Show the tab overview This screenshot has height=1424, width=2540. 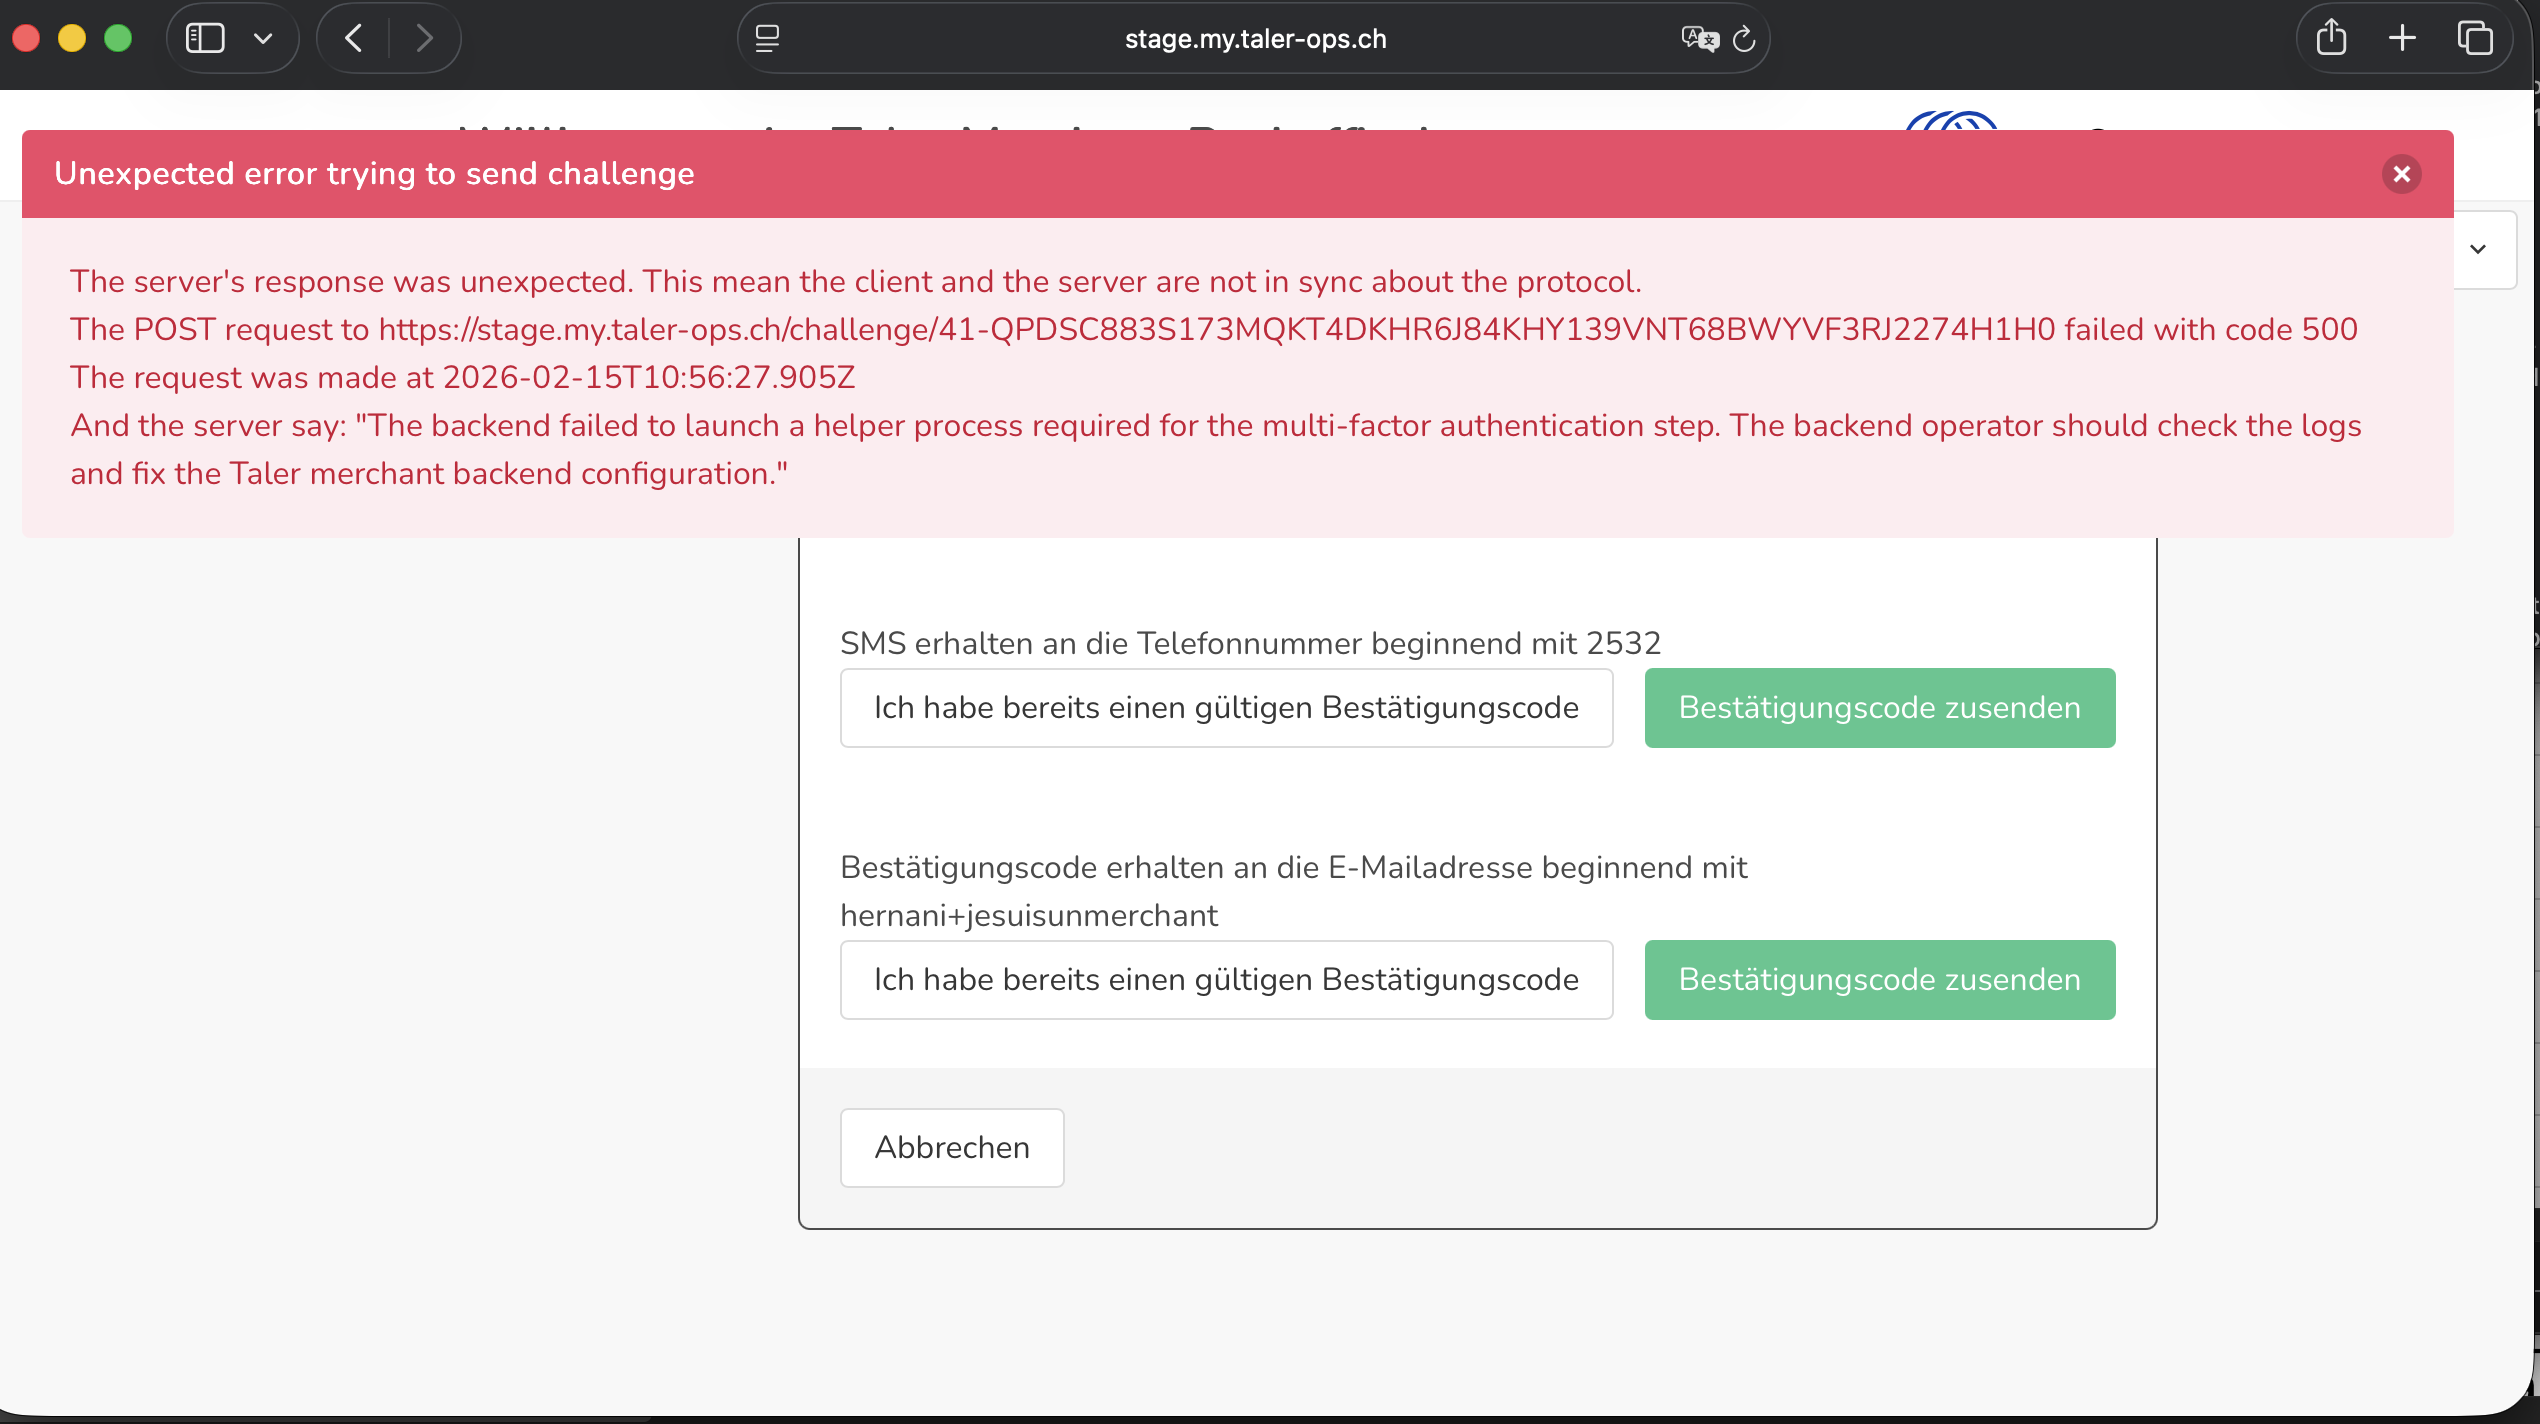(2475, 39)
